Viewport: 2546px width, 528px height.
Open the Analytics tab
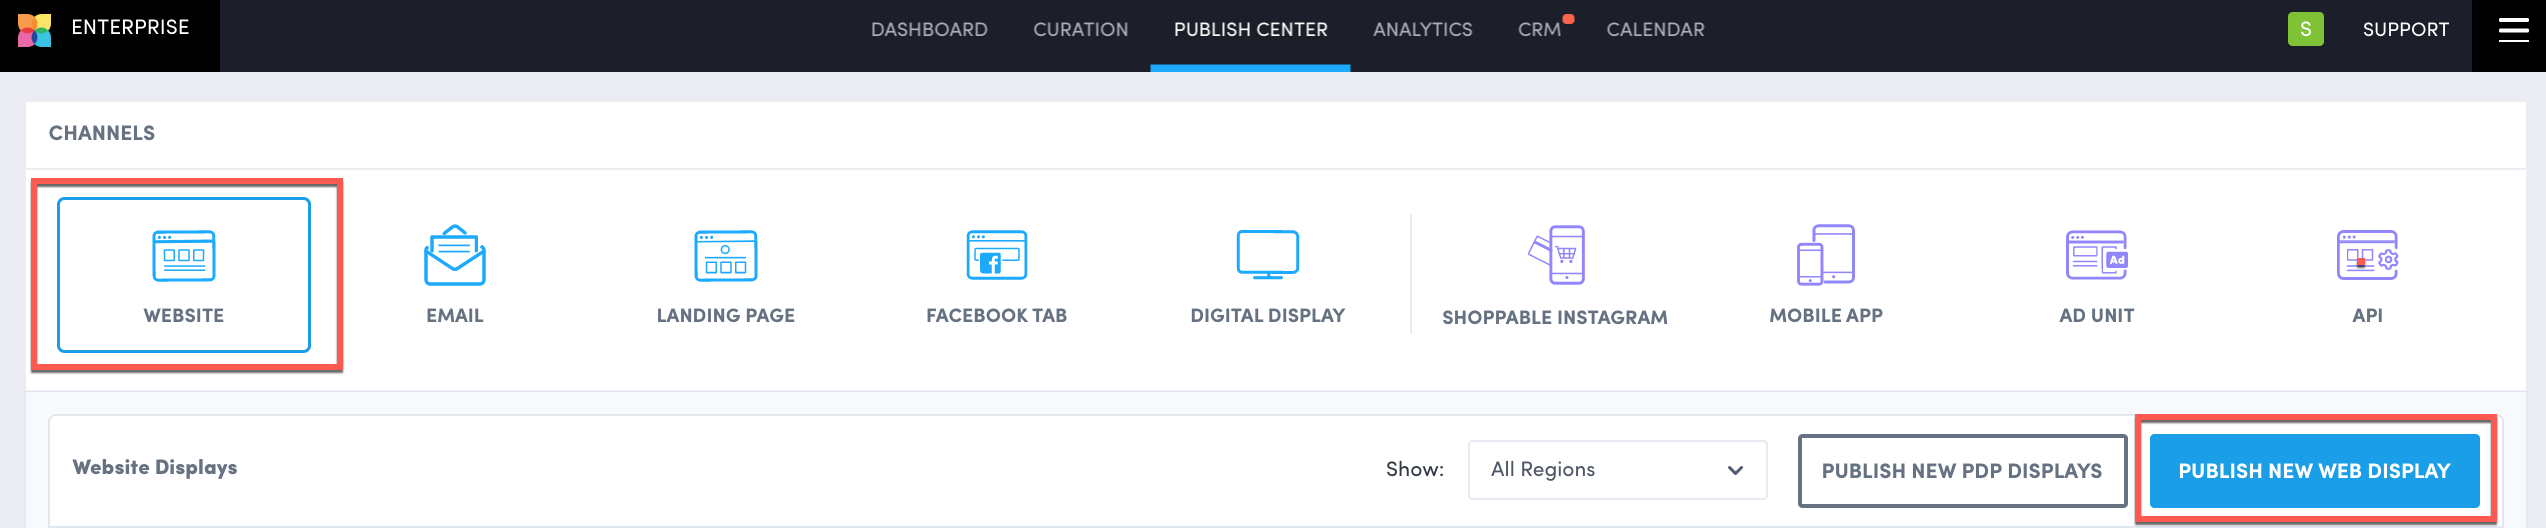(x=1422, y=30)
